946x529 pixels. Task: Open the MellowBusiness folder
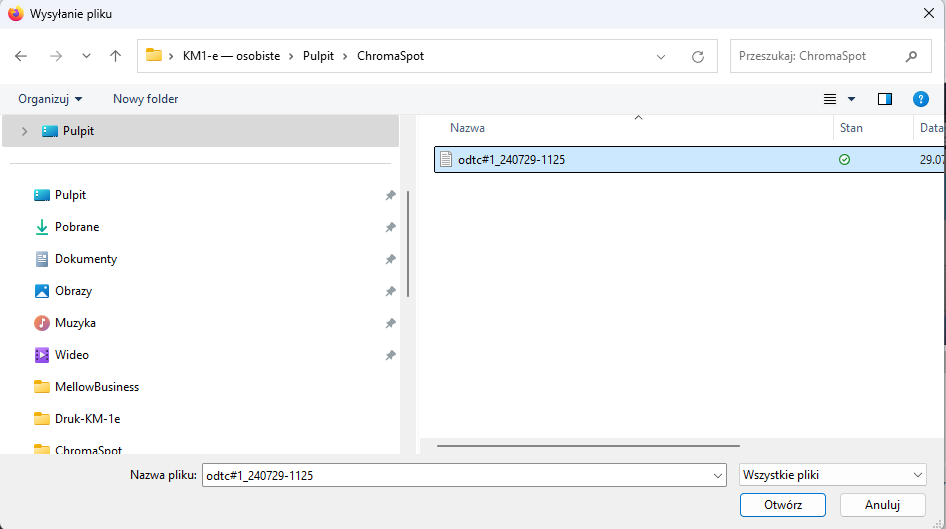(97, 387)
